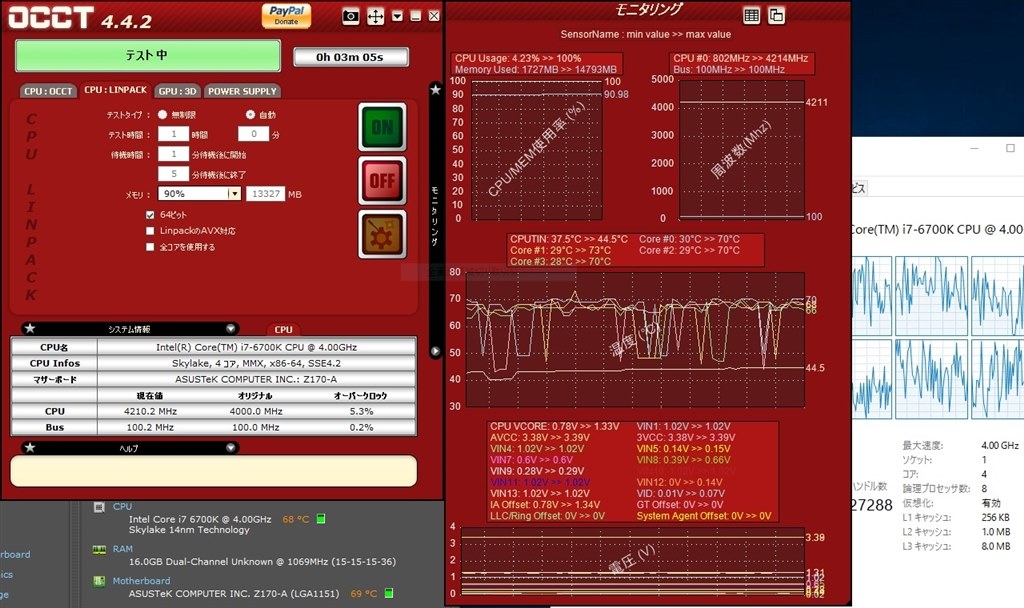Image resolution: width=1024 pixels, height=608 pixels.
Task: Open the Motherboard link in Speccy
Action: click(141, 581)
